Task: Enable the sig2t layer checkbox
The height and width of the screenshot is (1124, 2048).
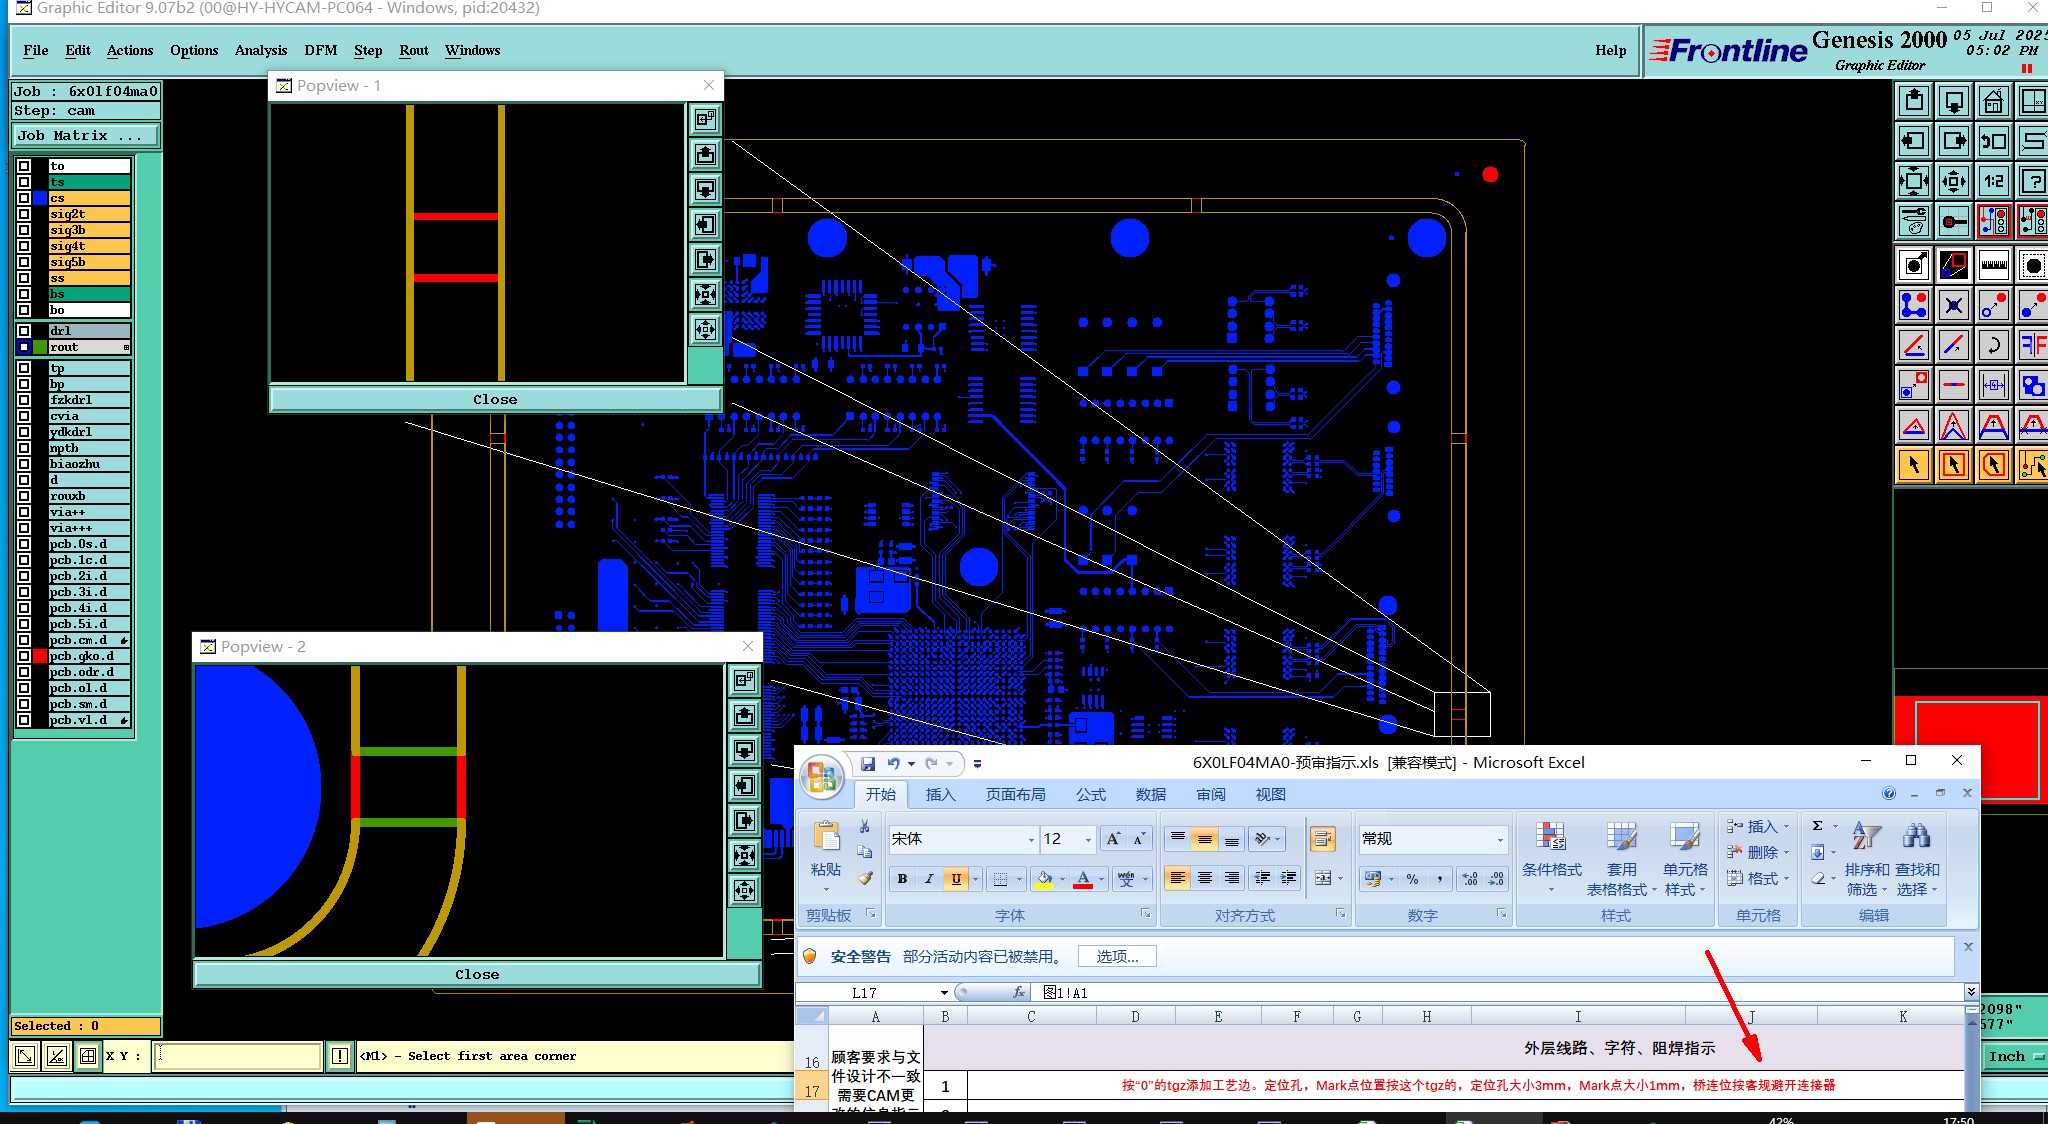Action: 24,214
